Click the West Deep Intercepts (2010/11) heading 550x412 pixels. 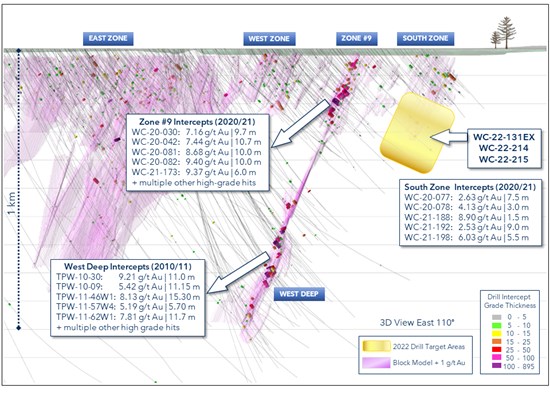pyautogui.click(x=128, y=266)
